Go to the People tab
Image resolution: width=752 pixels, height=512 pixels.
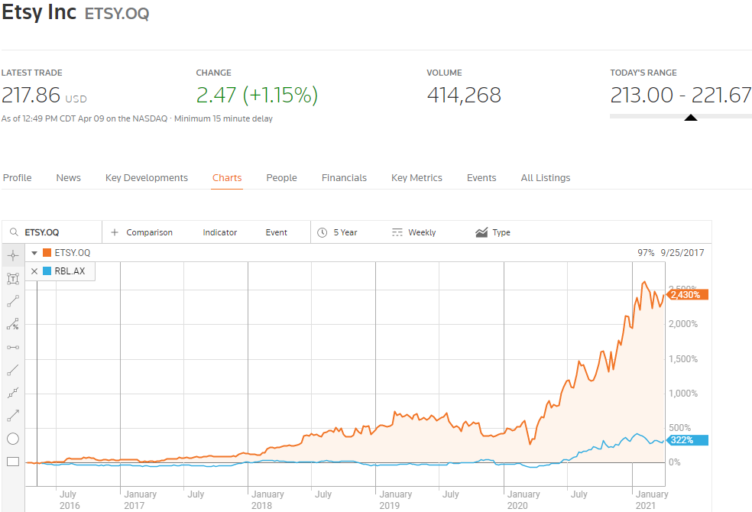[x=282, y=178]
